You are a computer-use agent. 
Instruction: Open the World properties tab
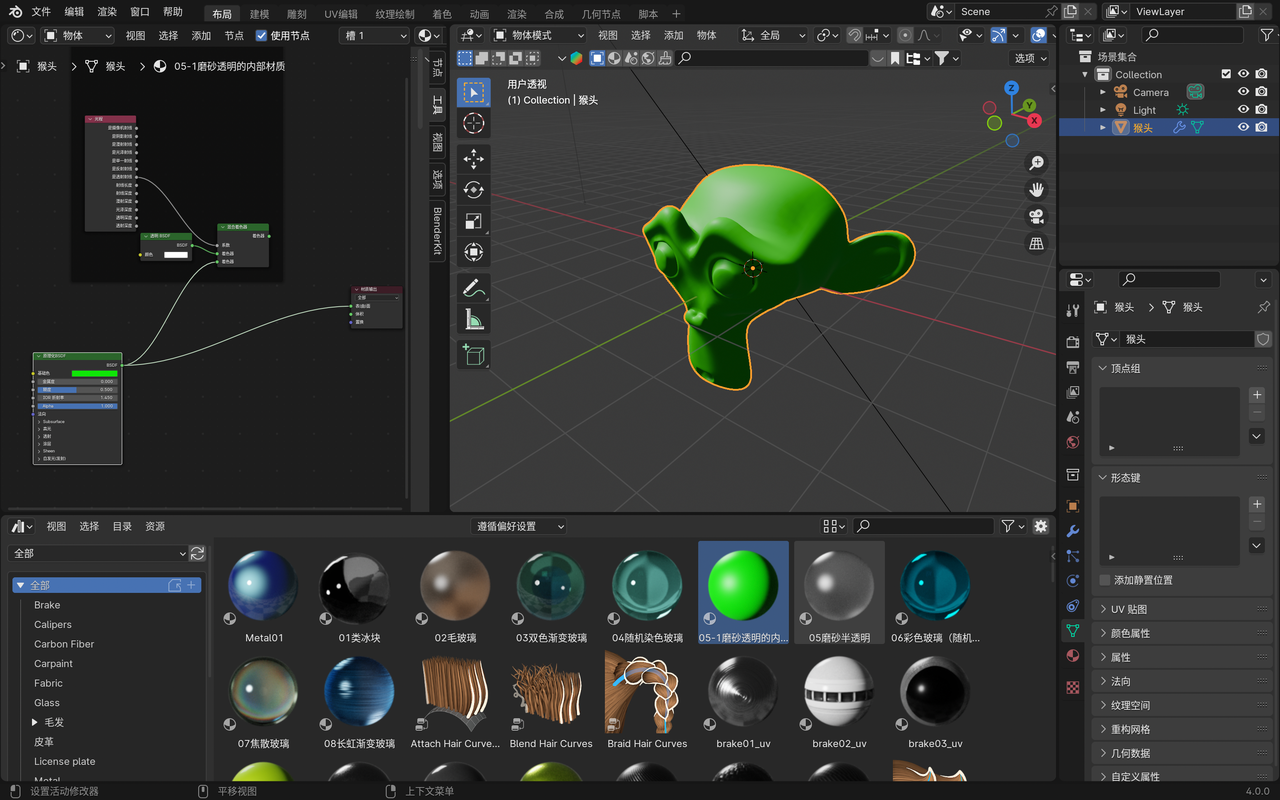[x=1073, y=442]
